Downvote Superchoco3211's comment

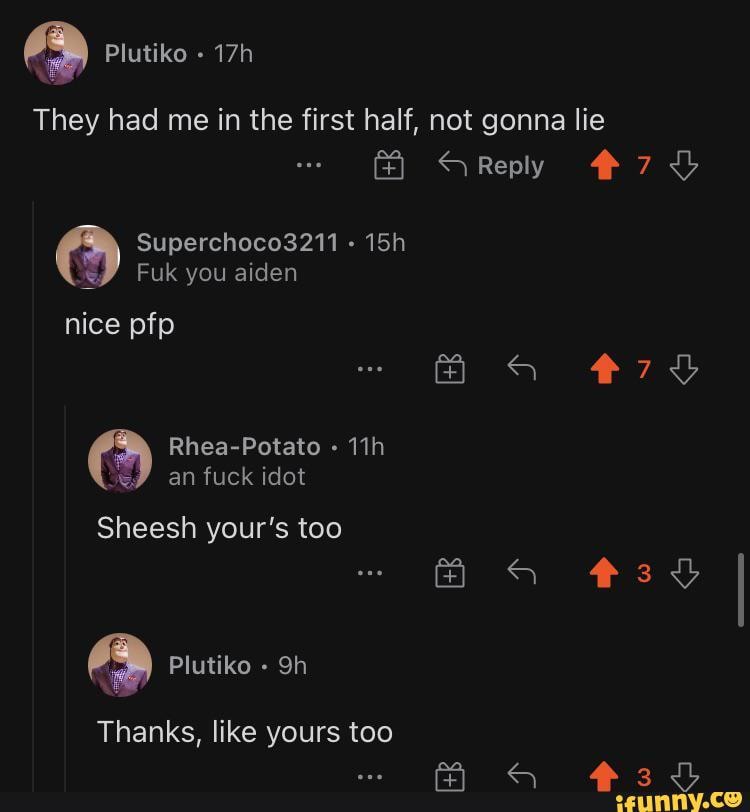[684, 368]
